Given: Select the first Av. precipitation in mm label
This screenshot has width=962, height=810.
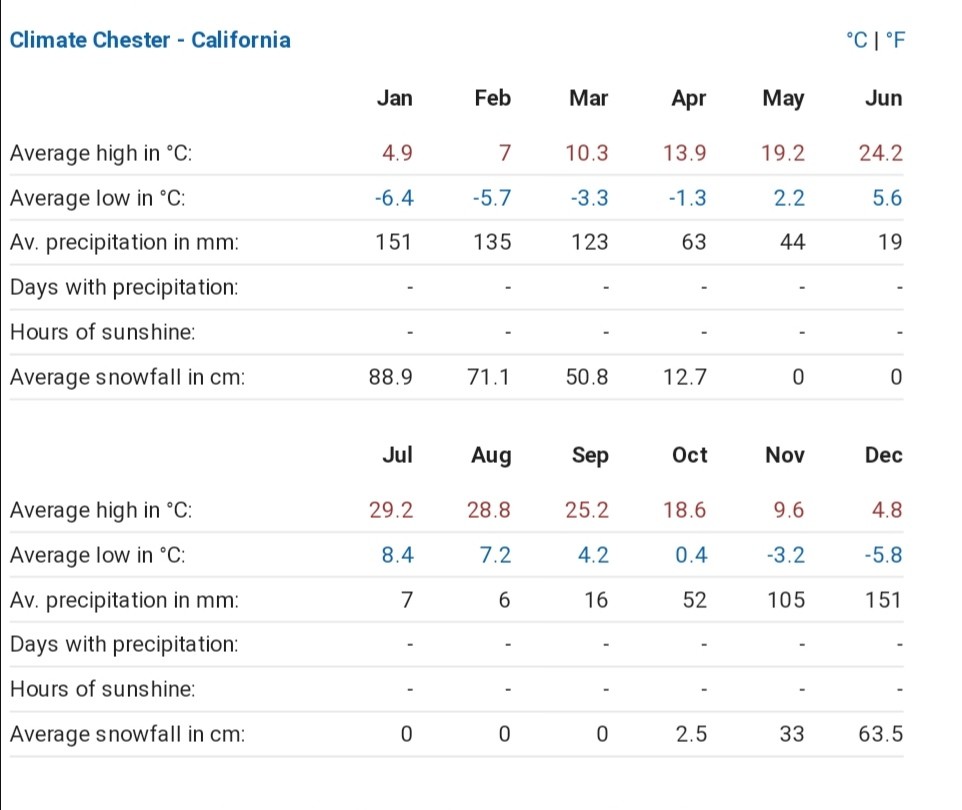Looking at the screenshot, I should click(125, 242).
